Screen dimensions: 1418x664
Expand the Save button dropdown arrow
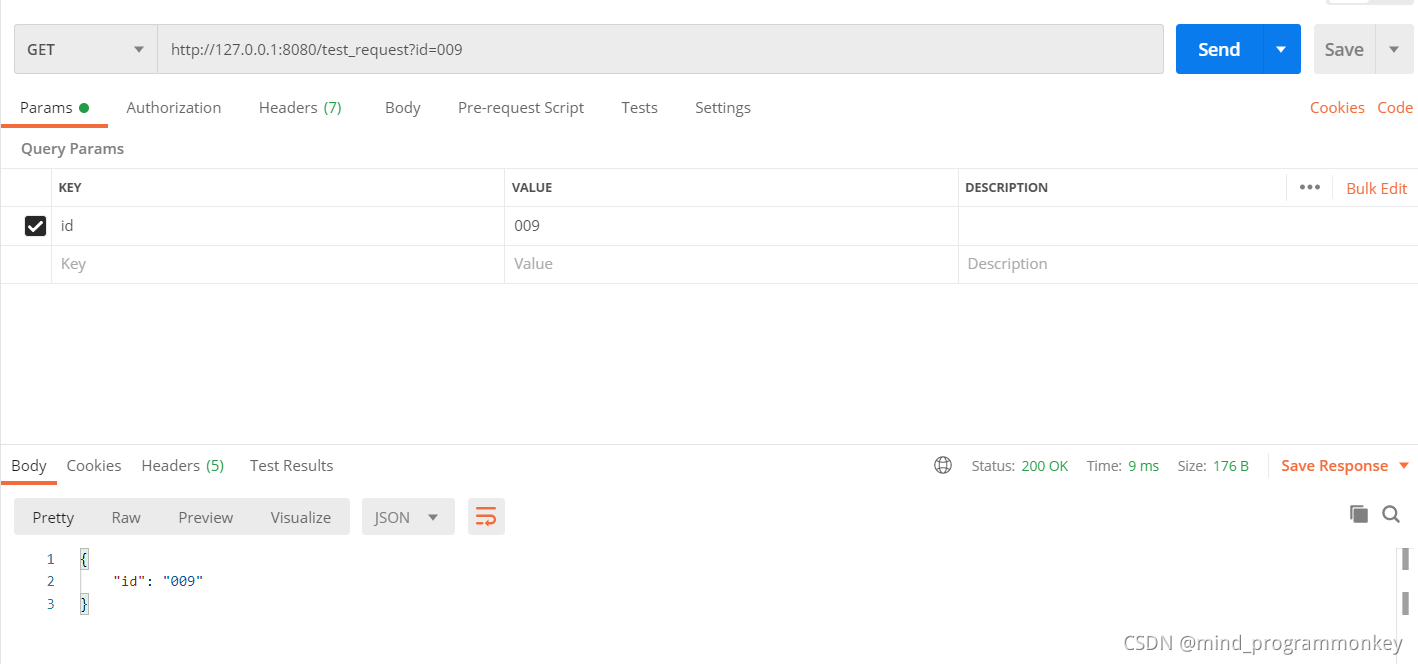(x=1394, y=49)
